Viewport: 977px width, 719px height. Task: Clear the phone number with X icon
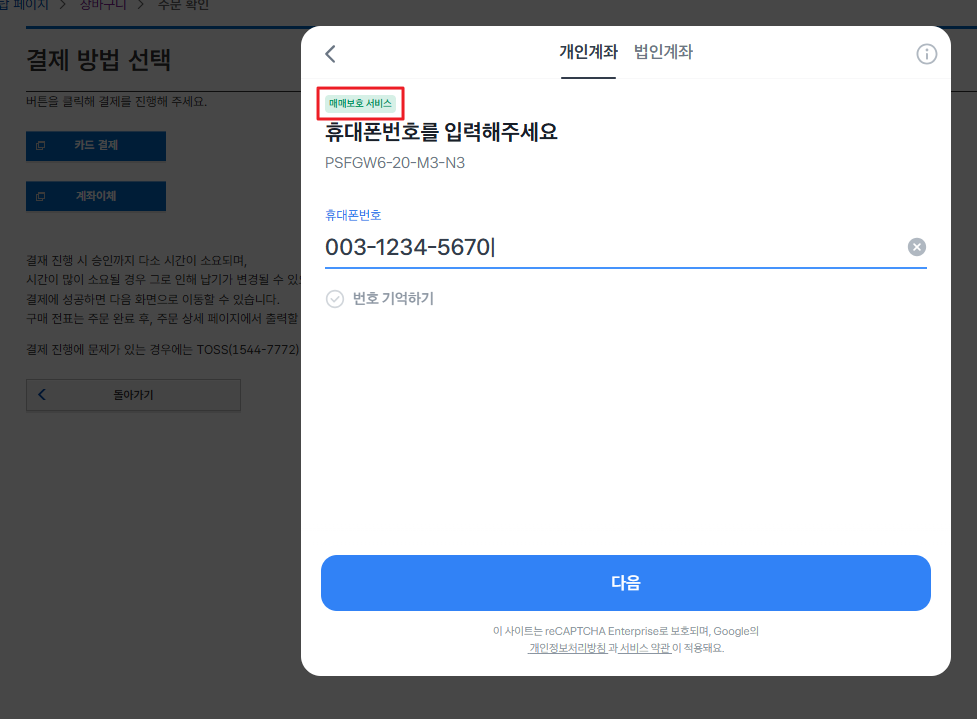tap(916, 247)
